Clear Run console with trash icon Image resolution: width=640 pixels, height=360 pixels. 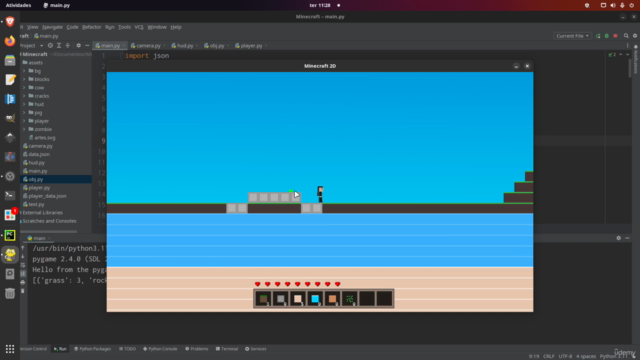coord(23,291)
